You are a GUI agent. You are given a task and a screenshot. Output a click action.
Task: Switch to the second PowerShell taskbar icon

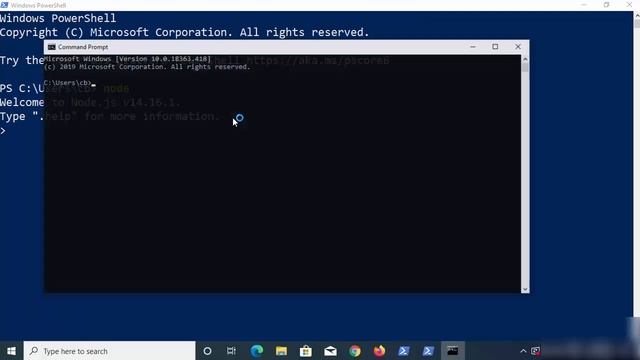tap(428, 351)
